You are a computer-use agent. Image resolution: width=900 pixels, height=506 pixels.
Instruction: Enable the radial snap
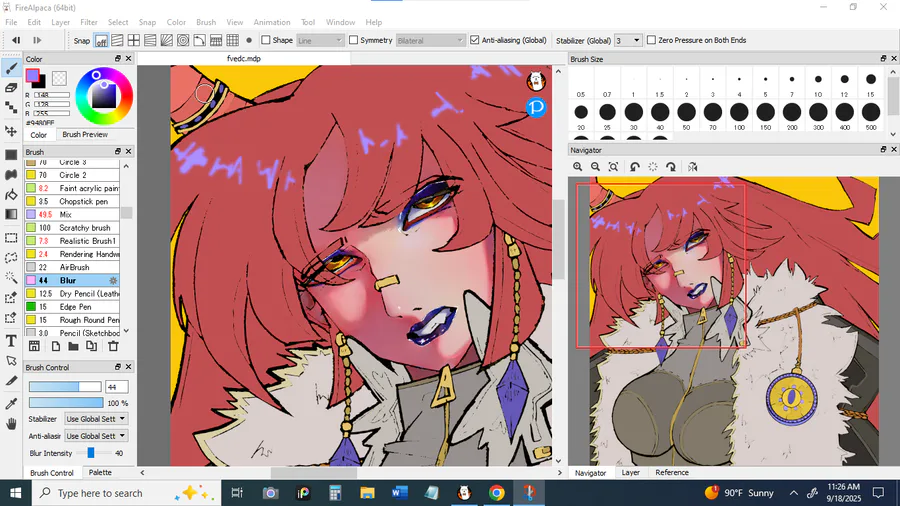click(166, 40)
